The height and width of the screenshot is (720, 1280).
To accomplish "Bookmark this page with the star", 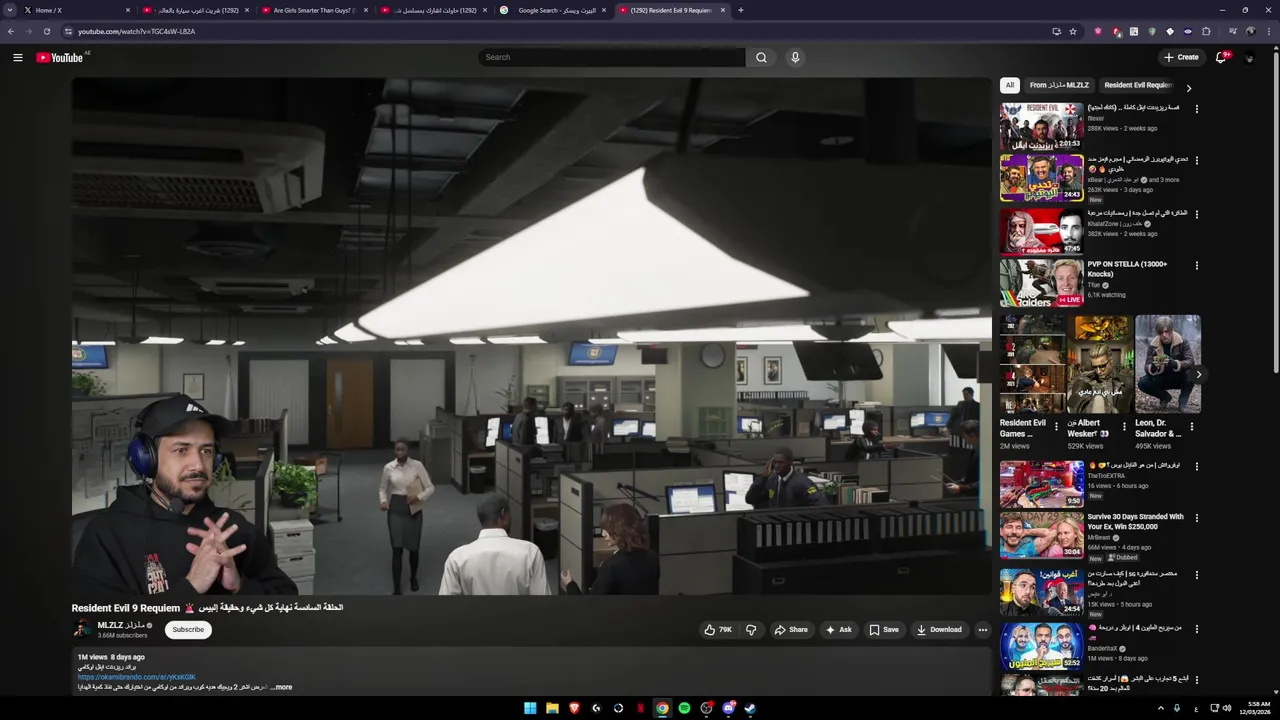I will (x=1073, y=31).
